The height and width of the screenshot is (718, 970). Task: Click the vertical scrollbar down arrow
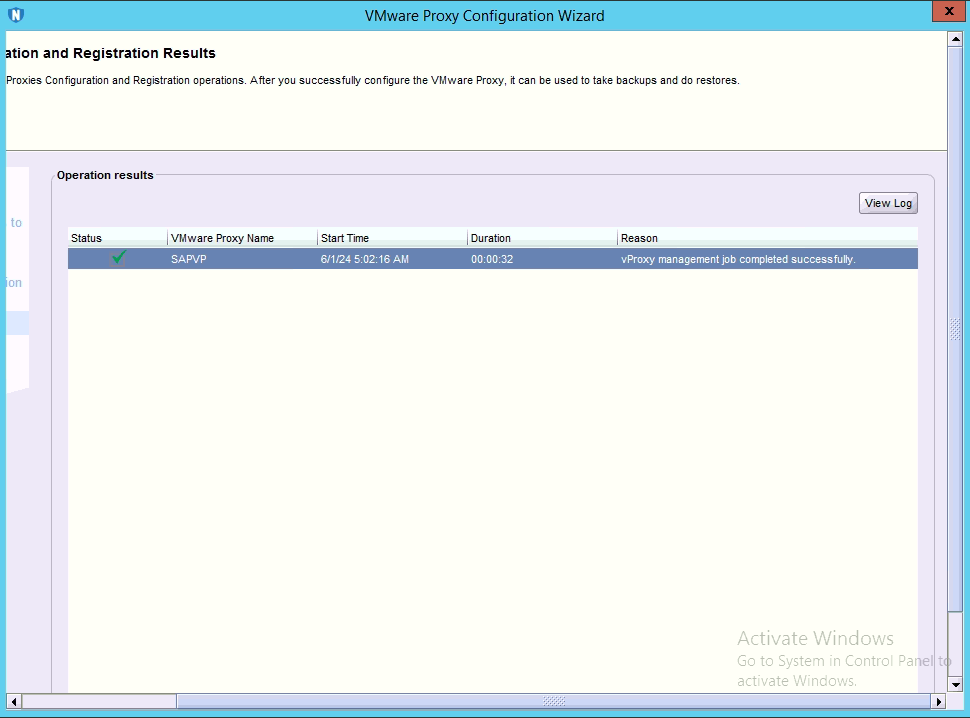955,684
